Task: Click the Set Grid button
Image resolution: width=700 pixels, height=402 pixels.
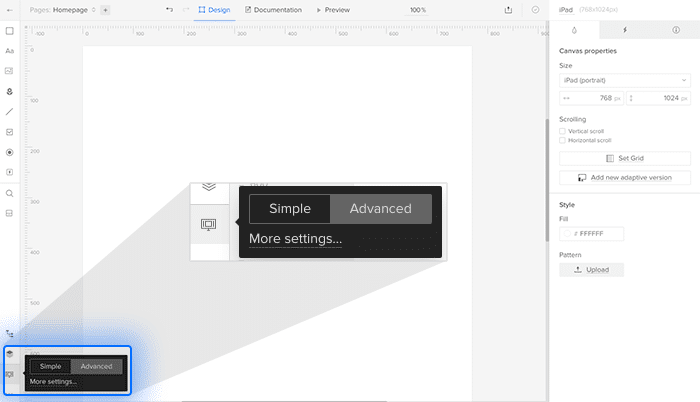Action: click(625, 158)
